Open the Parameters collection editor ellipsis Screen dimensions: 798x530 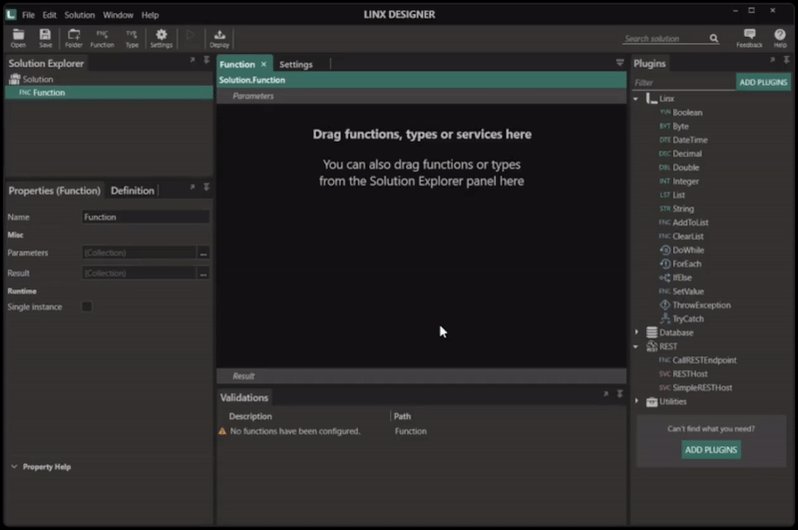coord(203,253)
